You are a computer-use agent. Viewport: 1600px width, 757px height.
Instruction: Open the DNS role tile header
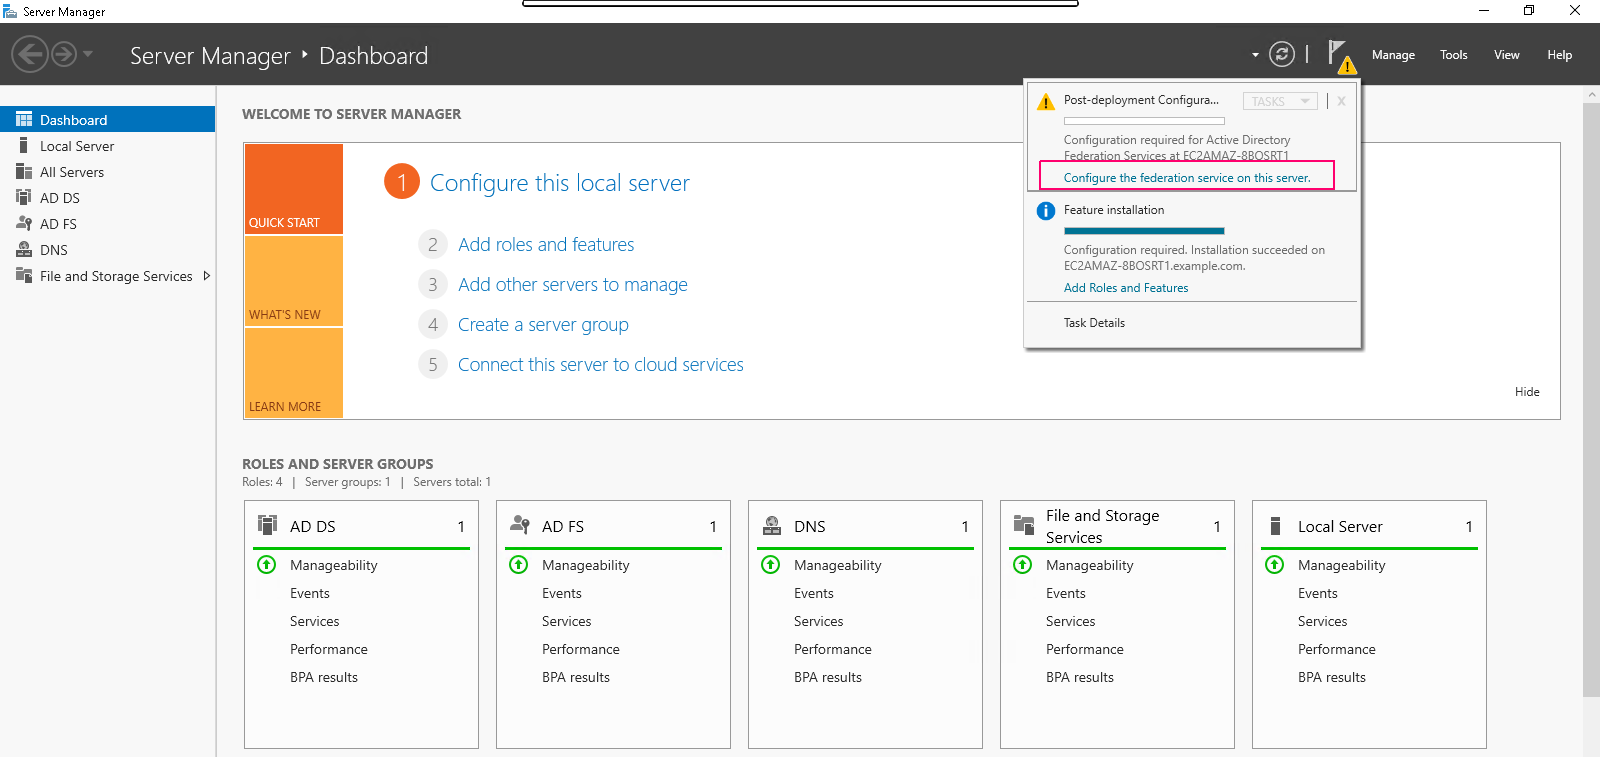[x=865, y=526]
